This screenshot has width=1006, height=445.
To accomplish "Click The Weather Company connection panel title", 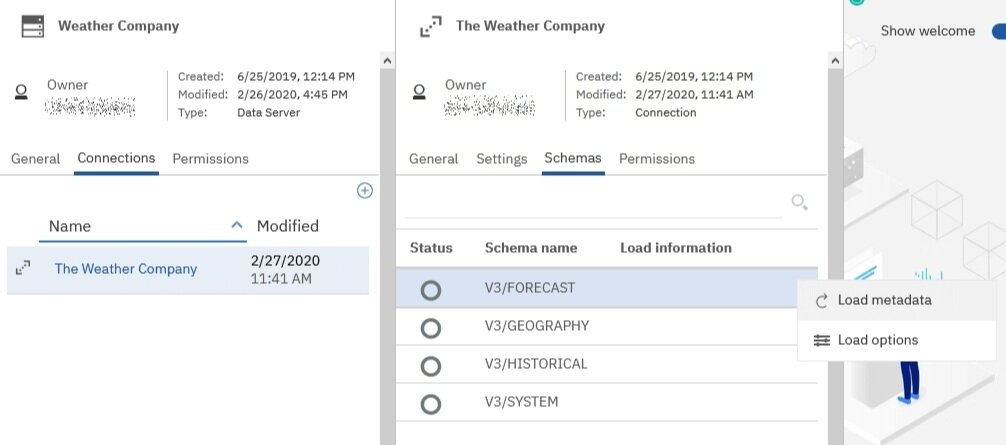I will [x=531, y=26].
